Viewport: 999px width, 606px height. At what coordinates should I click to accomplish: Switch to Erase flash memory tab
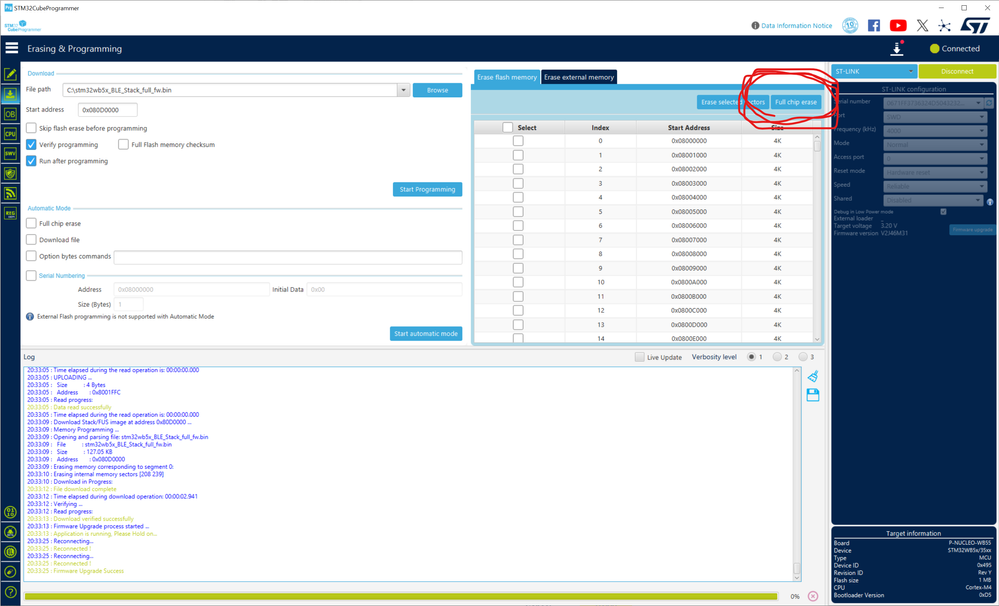coord(507,77)
